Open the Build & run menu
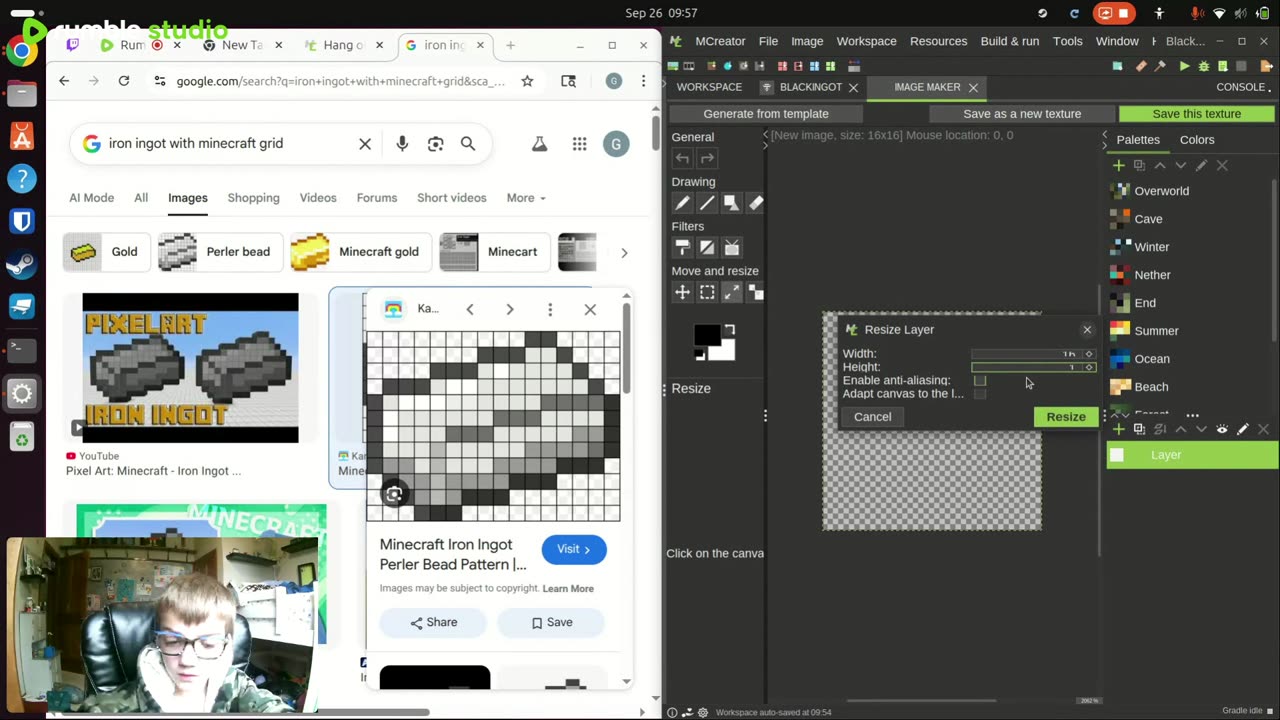 point(1010,41)
